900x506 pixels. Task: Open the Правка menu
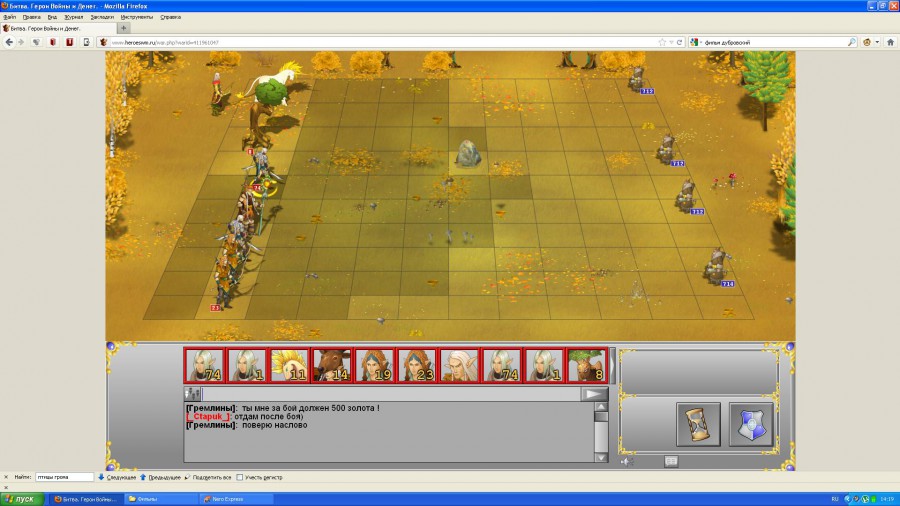coord(32,17)
